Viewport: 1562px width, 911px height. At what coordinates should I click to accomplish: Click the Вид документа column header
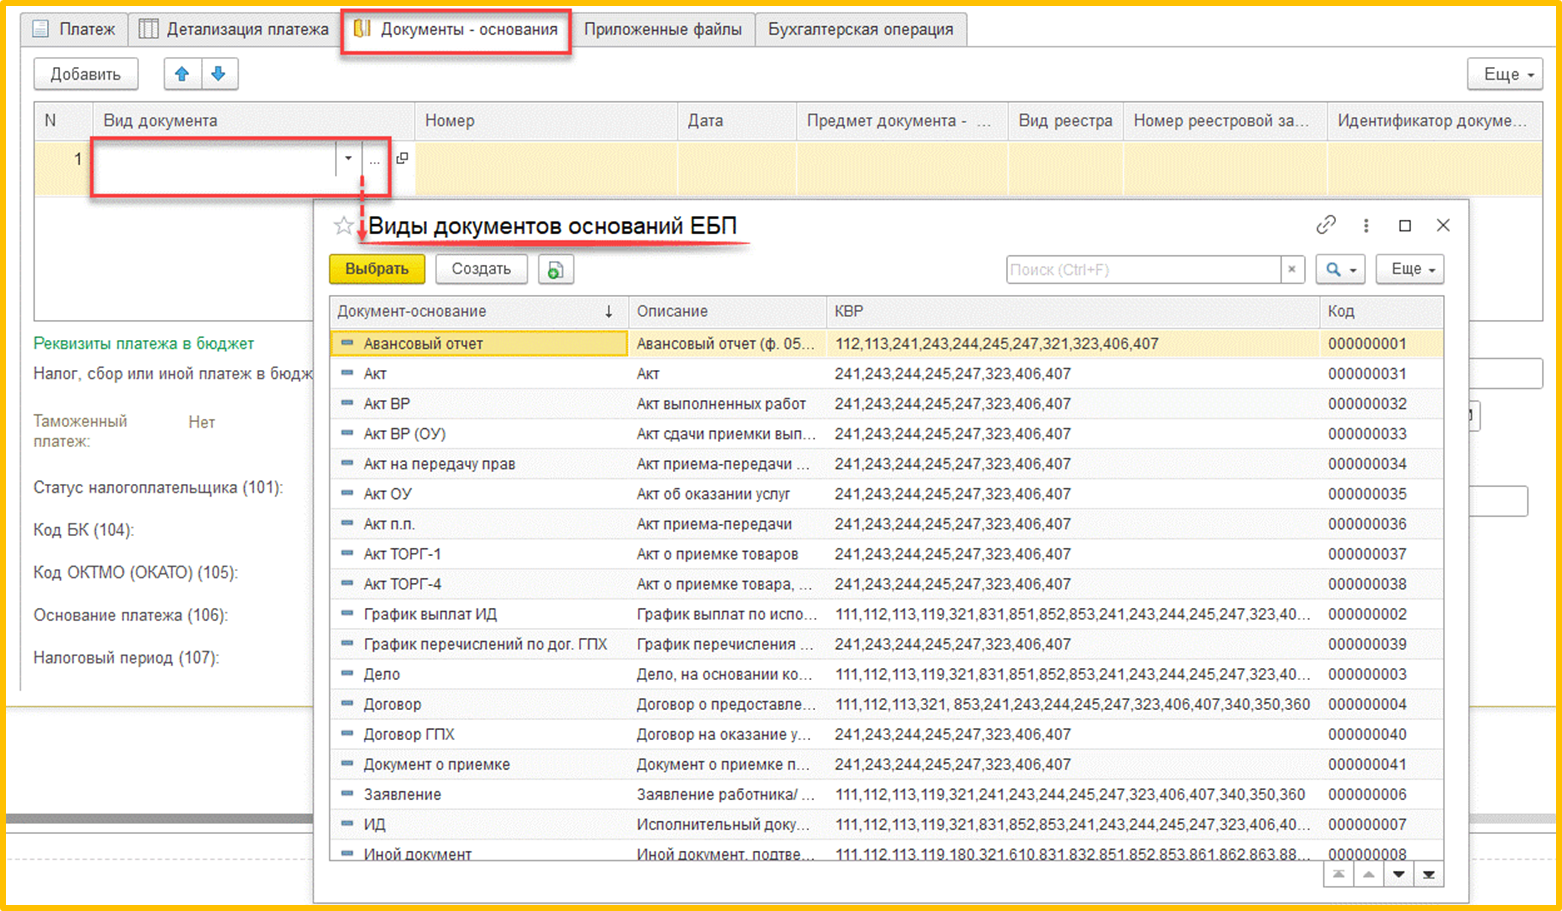pos(253,120)
